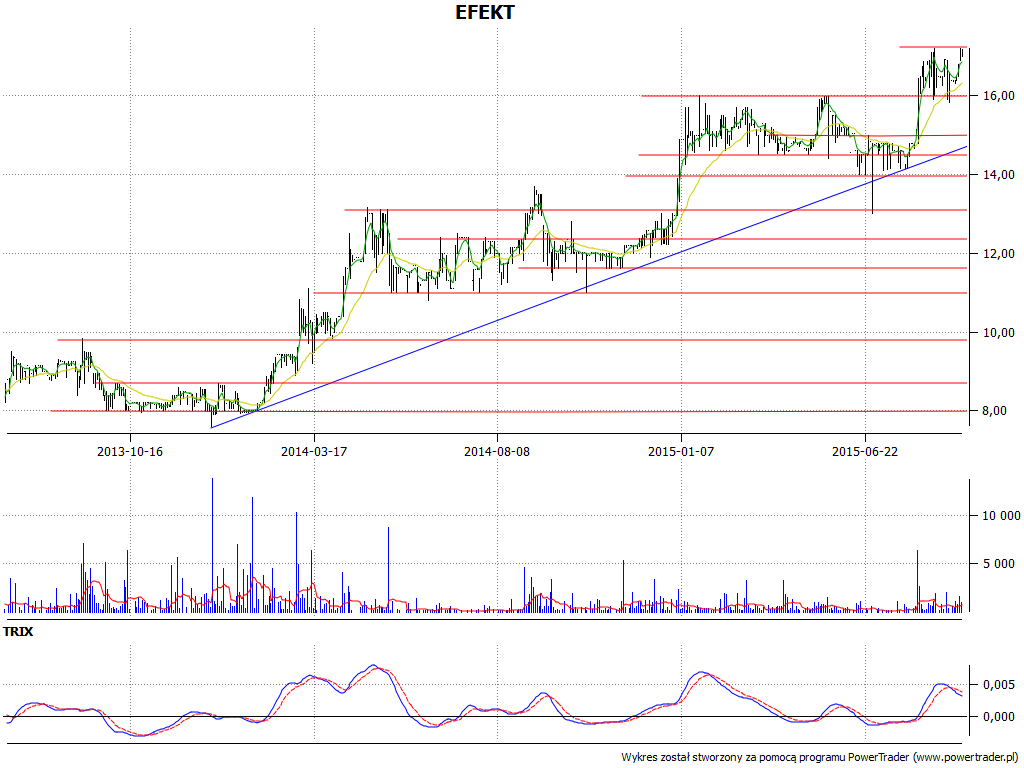Viewport: 1024px width, 768px height.
Task: Click the 0,000 TRIX axis label
Action: coord(999,716)
